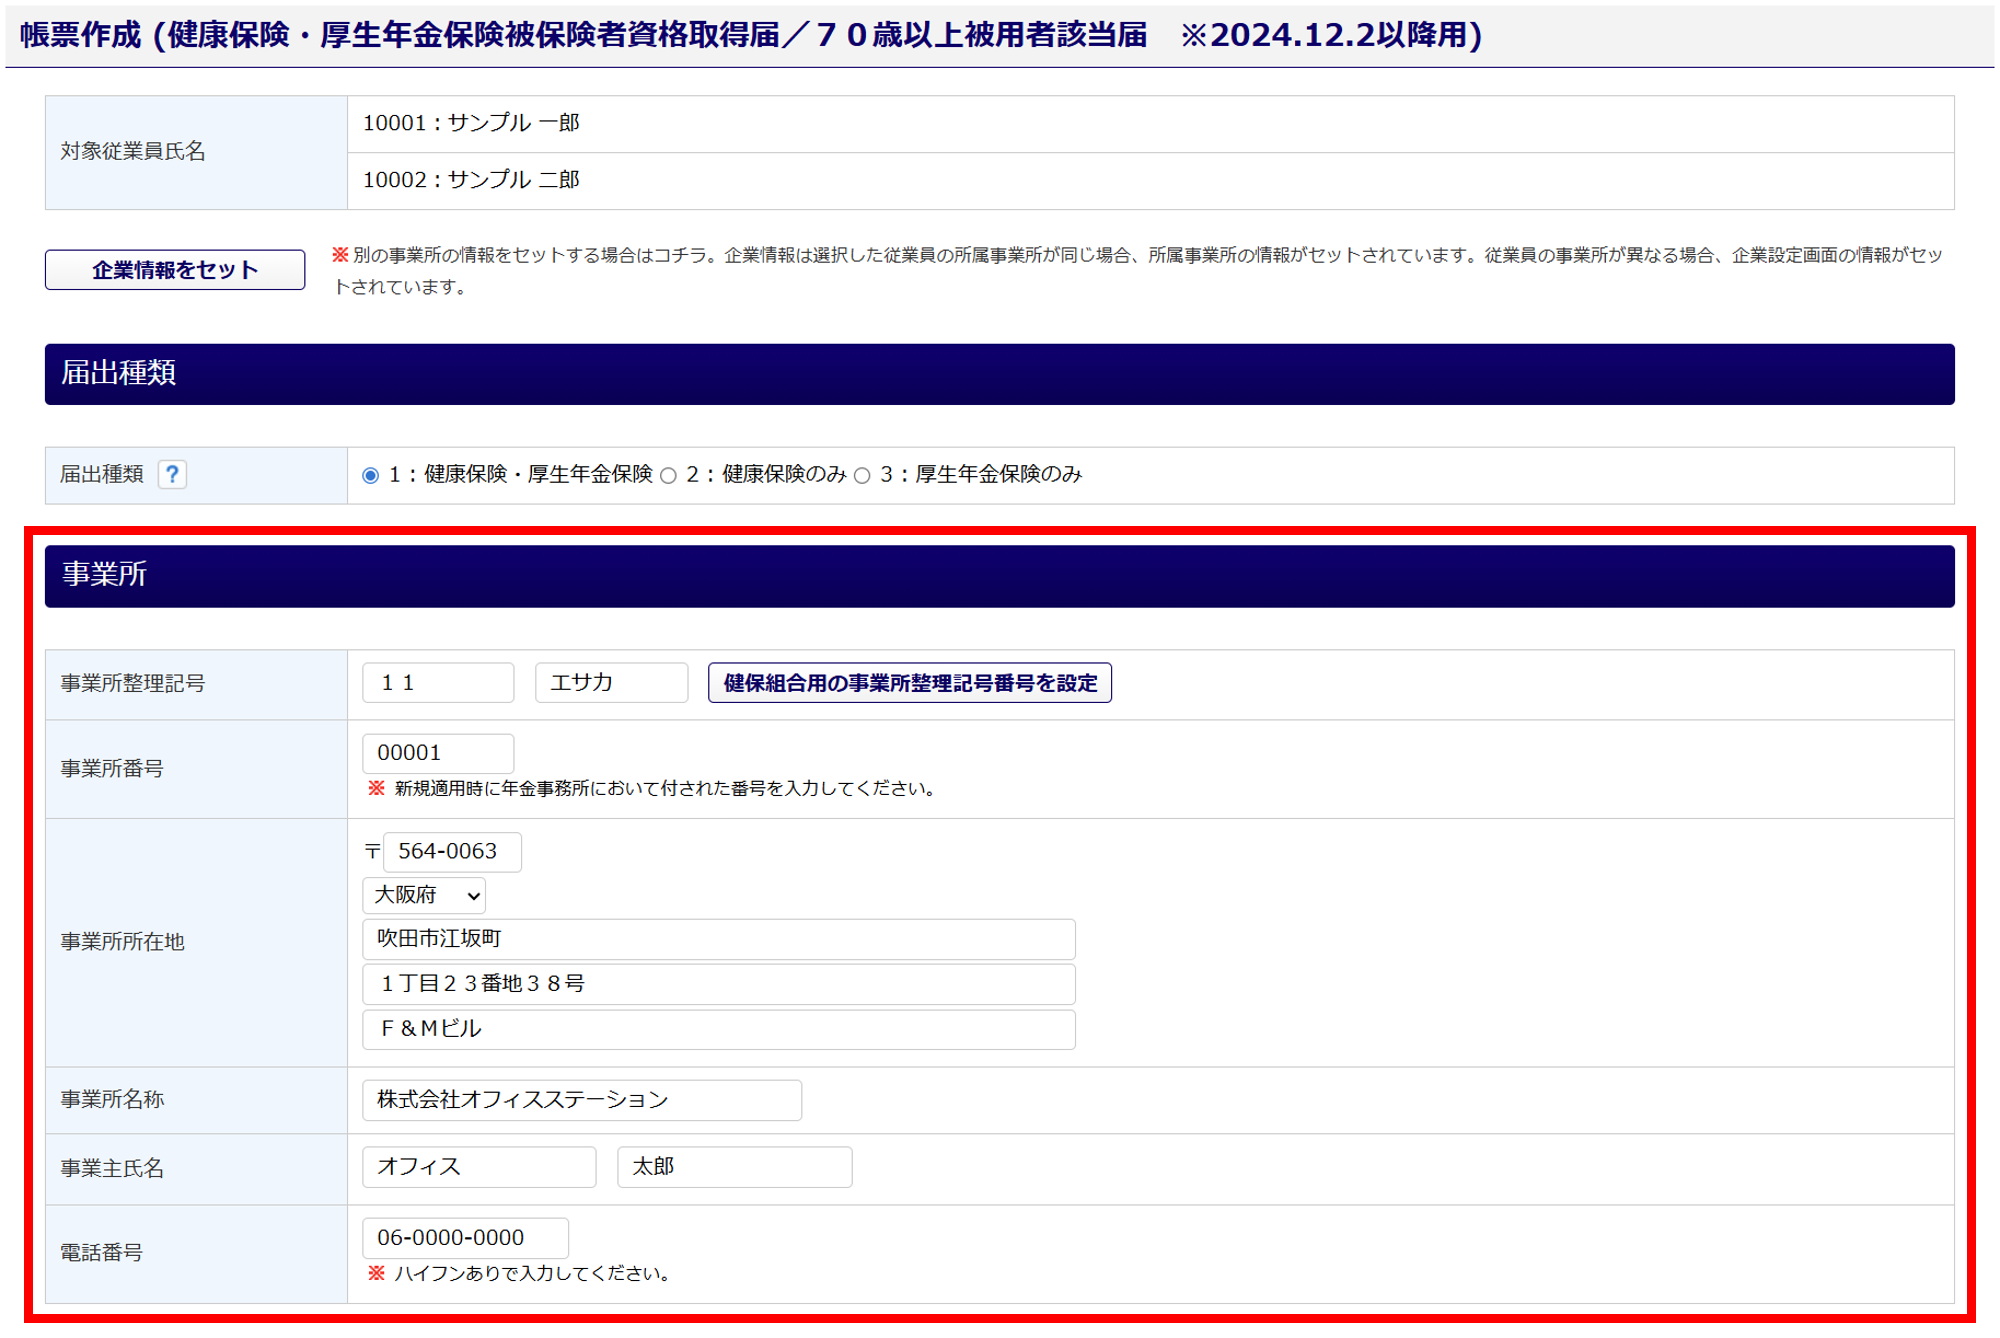Screen dimensions: 2000x1338
Task: Click the postal code field 564-0063
Action: [452, 851]
